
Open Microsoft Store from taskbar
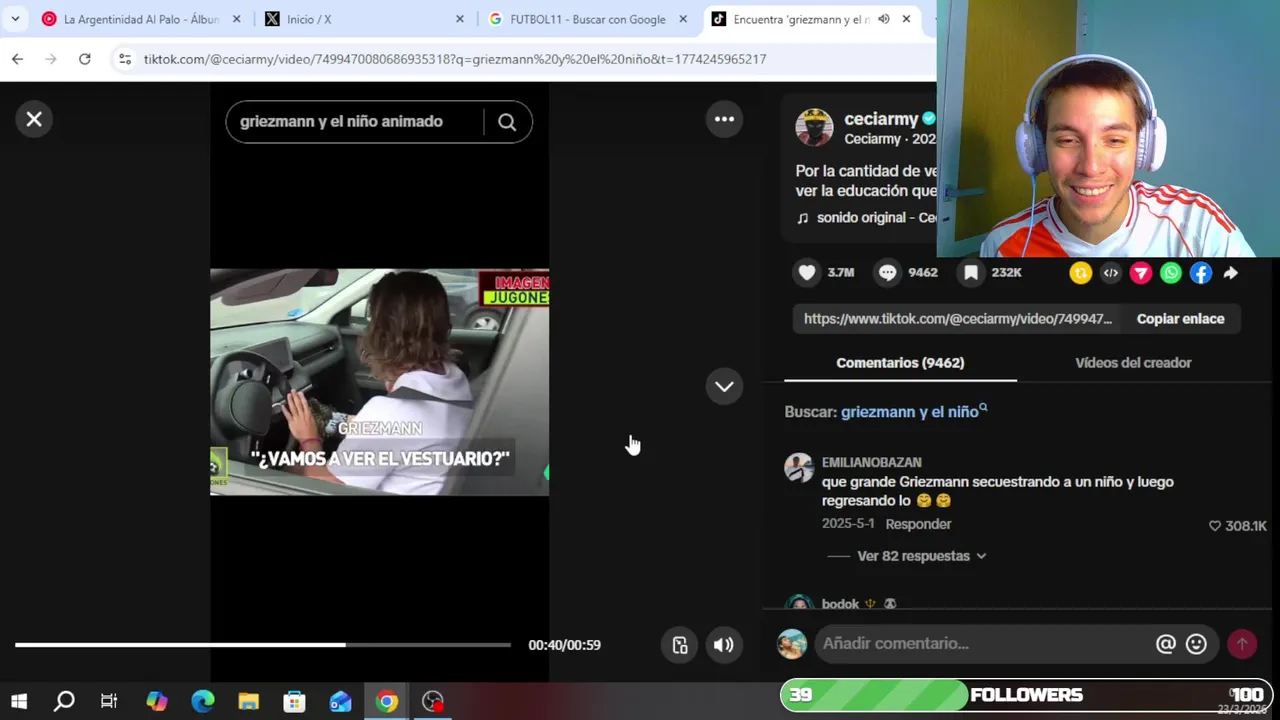295,701
